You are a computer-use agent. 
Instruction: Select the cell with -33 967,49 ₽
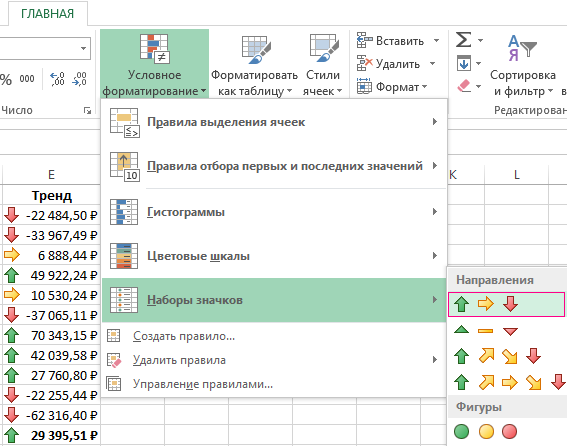(x=51, y=235)
